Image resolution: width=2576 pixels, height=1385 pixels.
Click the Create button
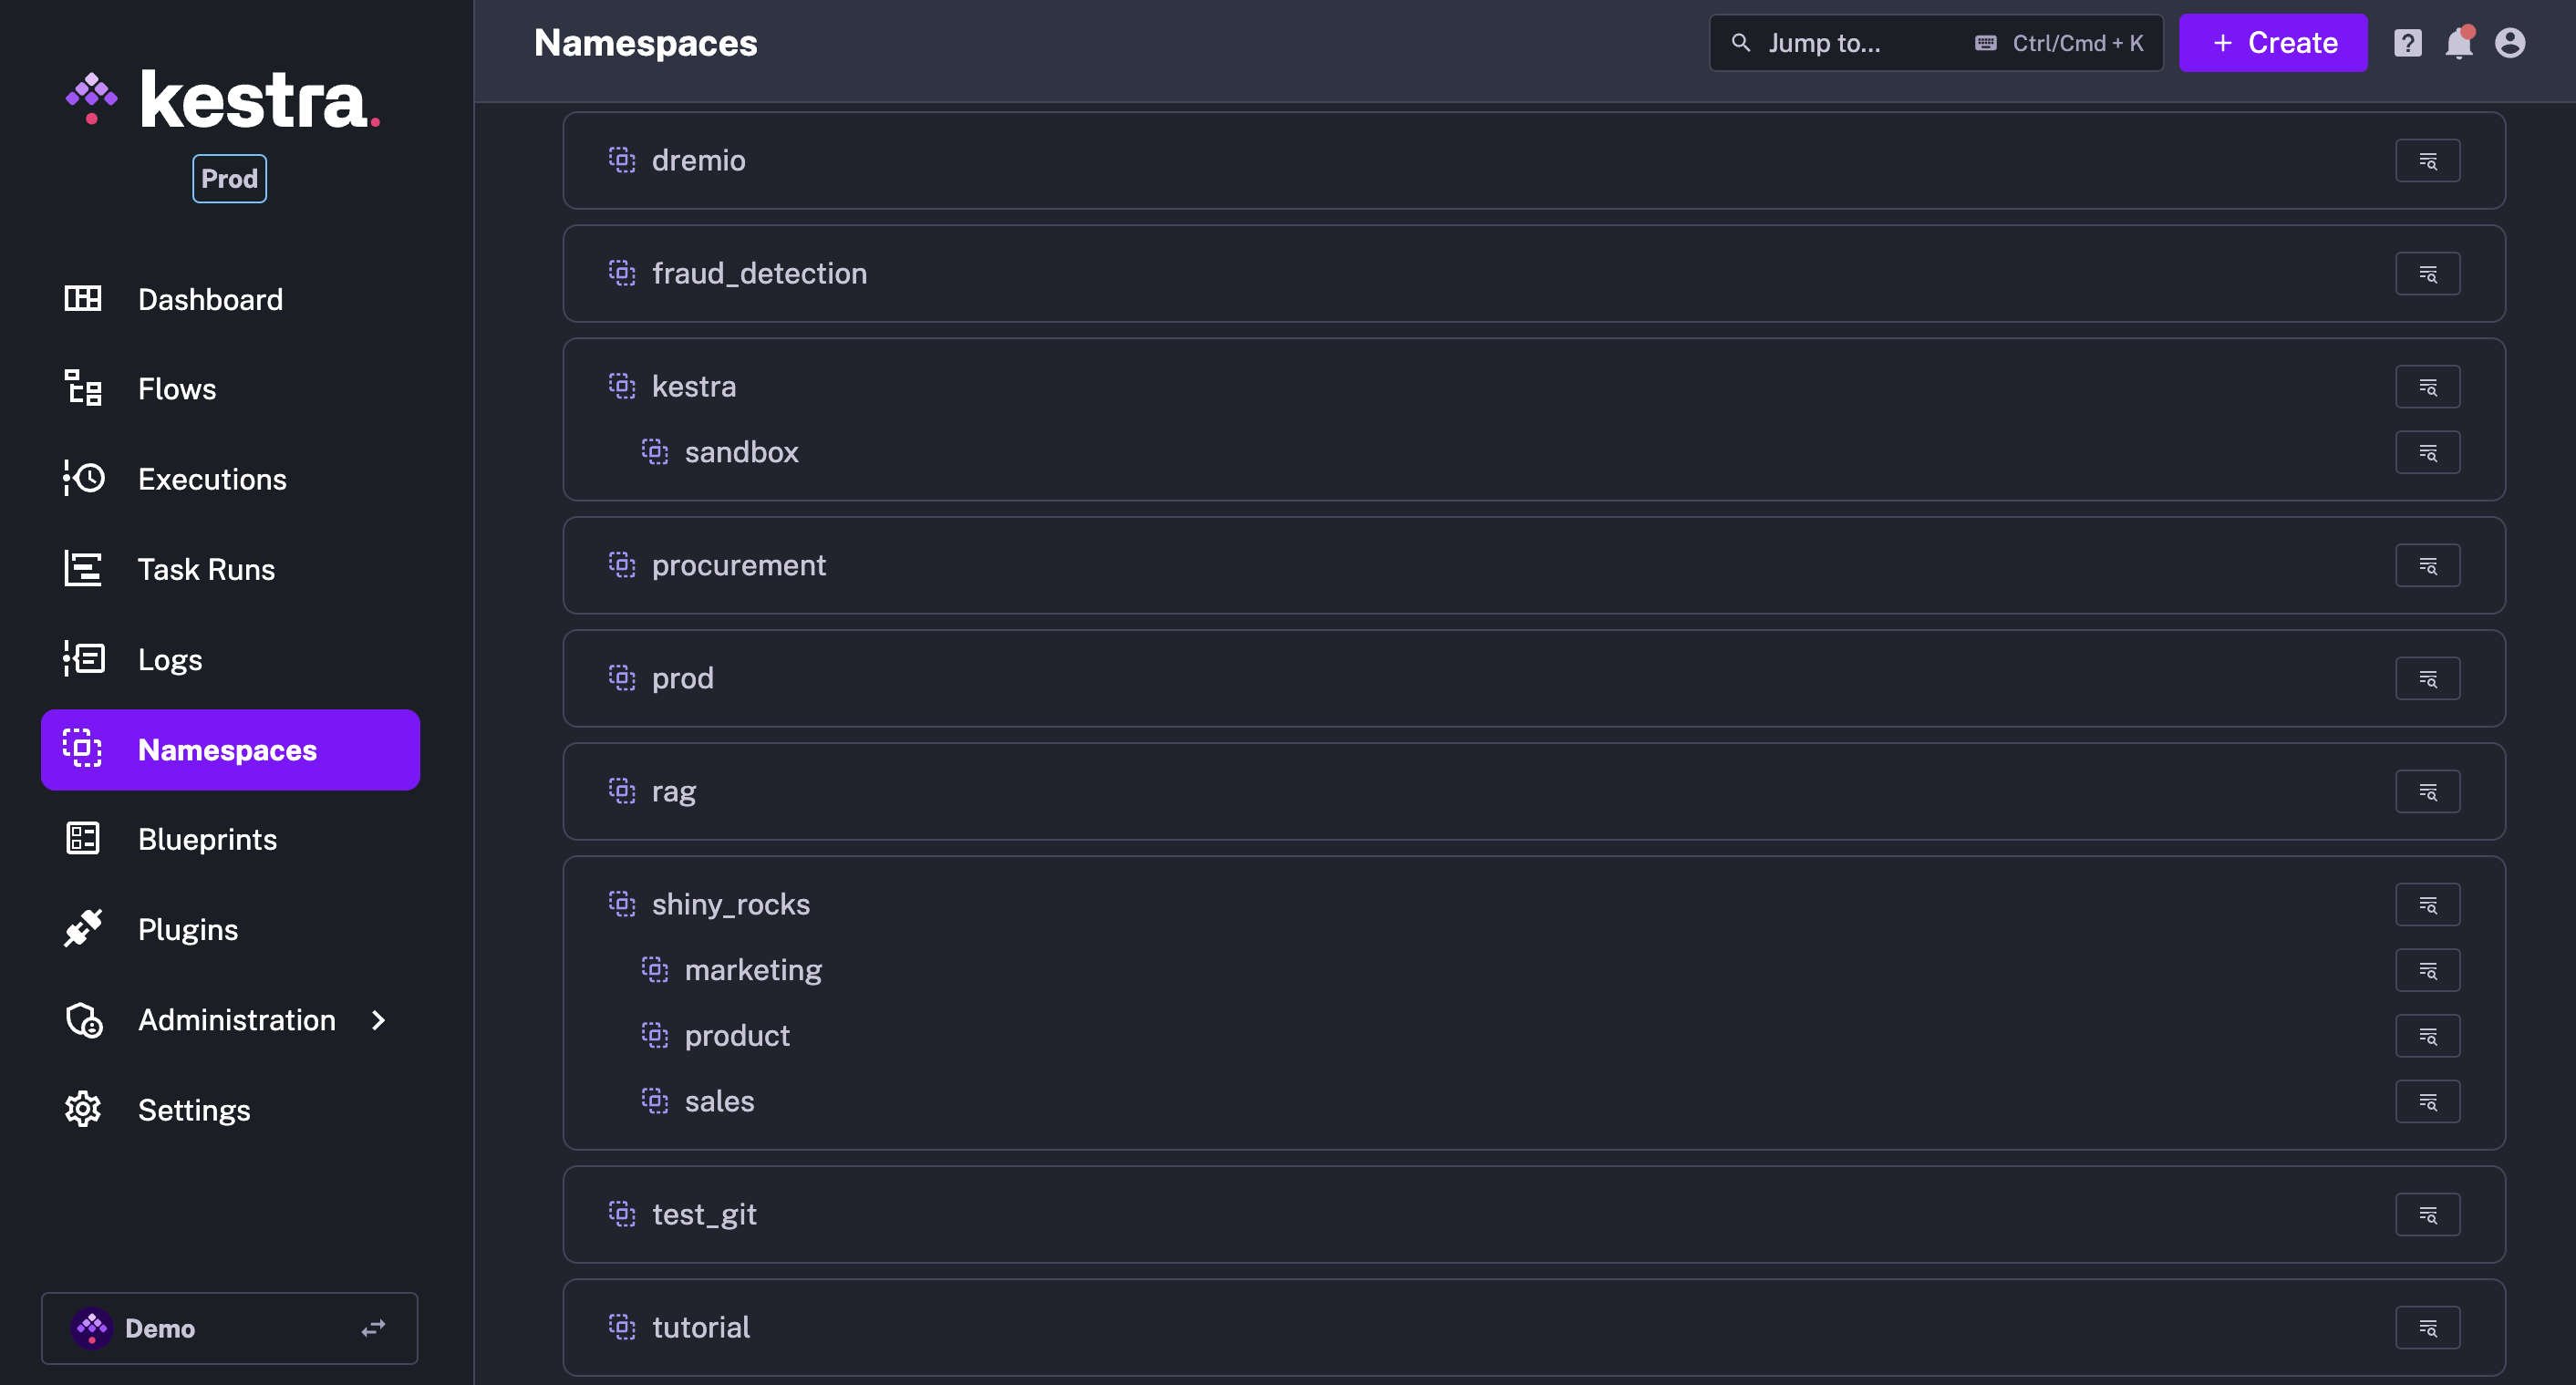point(2272,42)
